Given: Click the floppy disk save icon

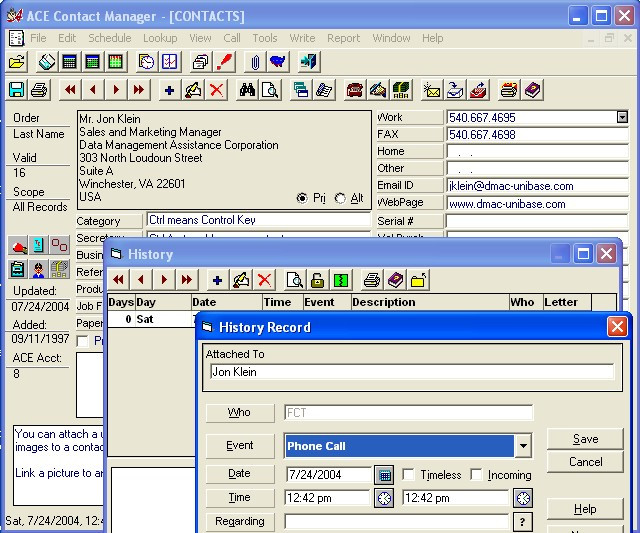Looking at the screenshot, I should 17,90.
